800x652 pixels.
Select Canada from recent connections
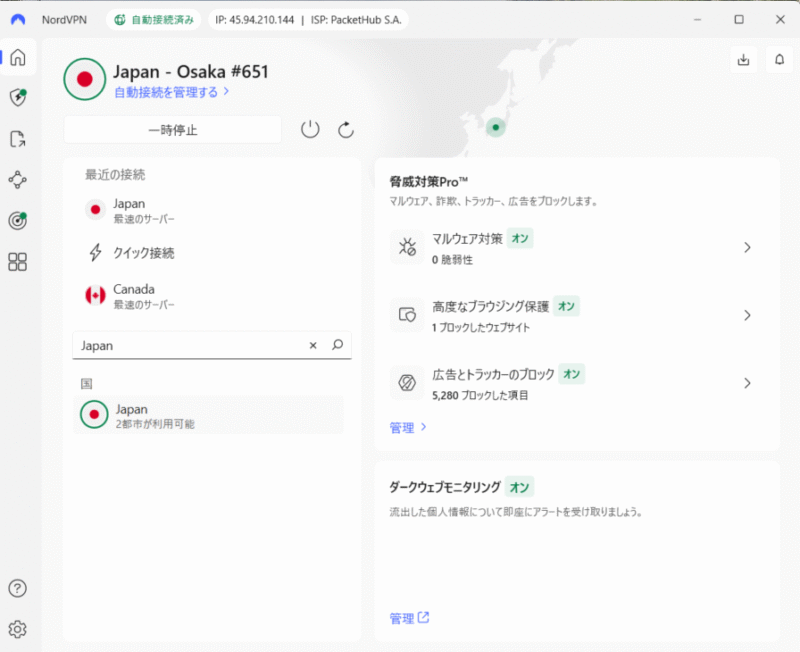pyautogui.click(x=135, y=295)
